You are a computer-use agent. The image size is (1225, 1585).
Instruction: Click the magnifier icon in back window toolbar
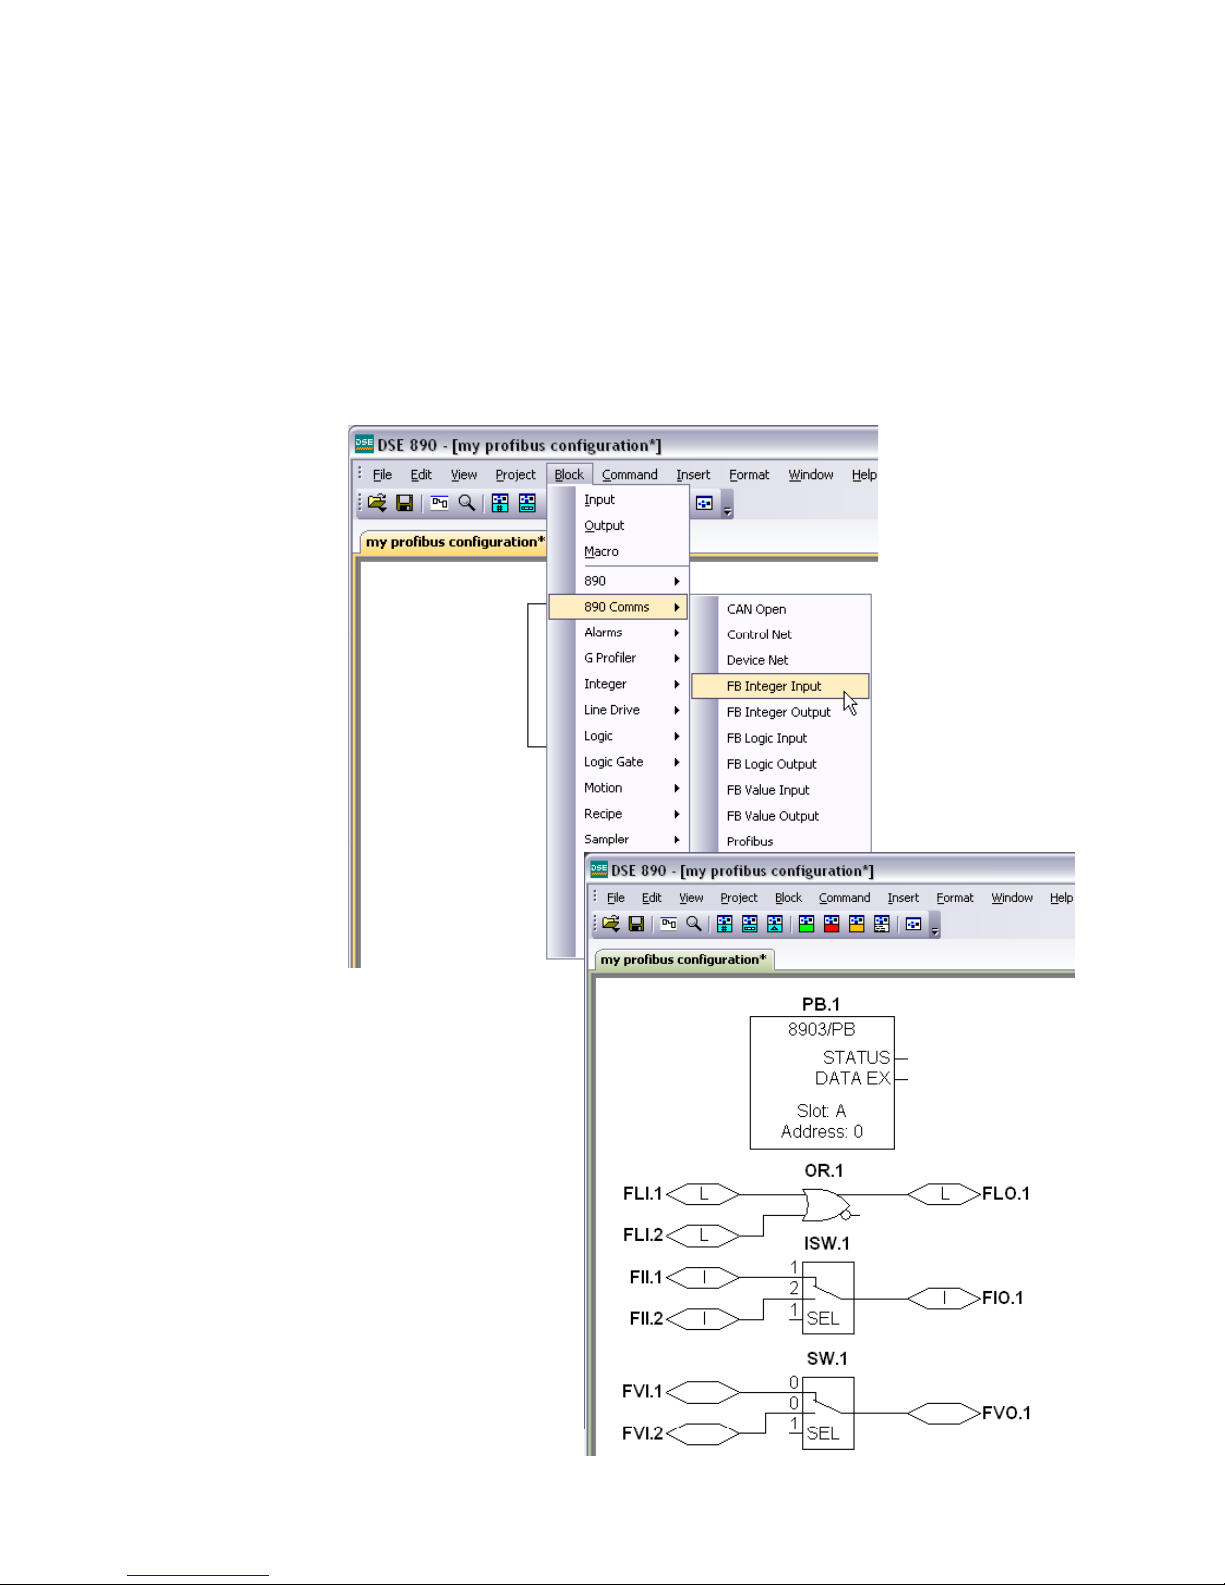click(467, 503)
